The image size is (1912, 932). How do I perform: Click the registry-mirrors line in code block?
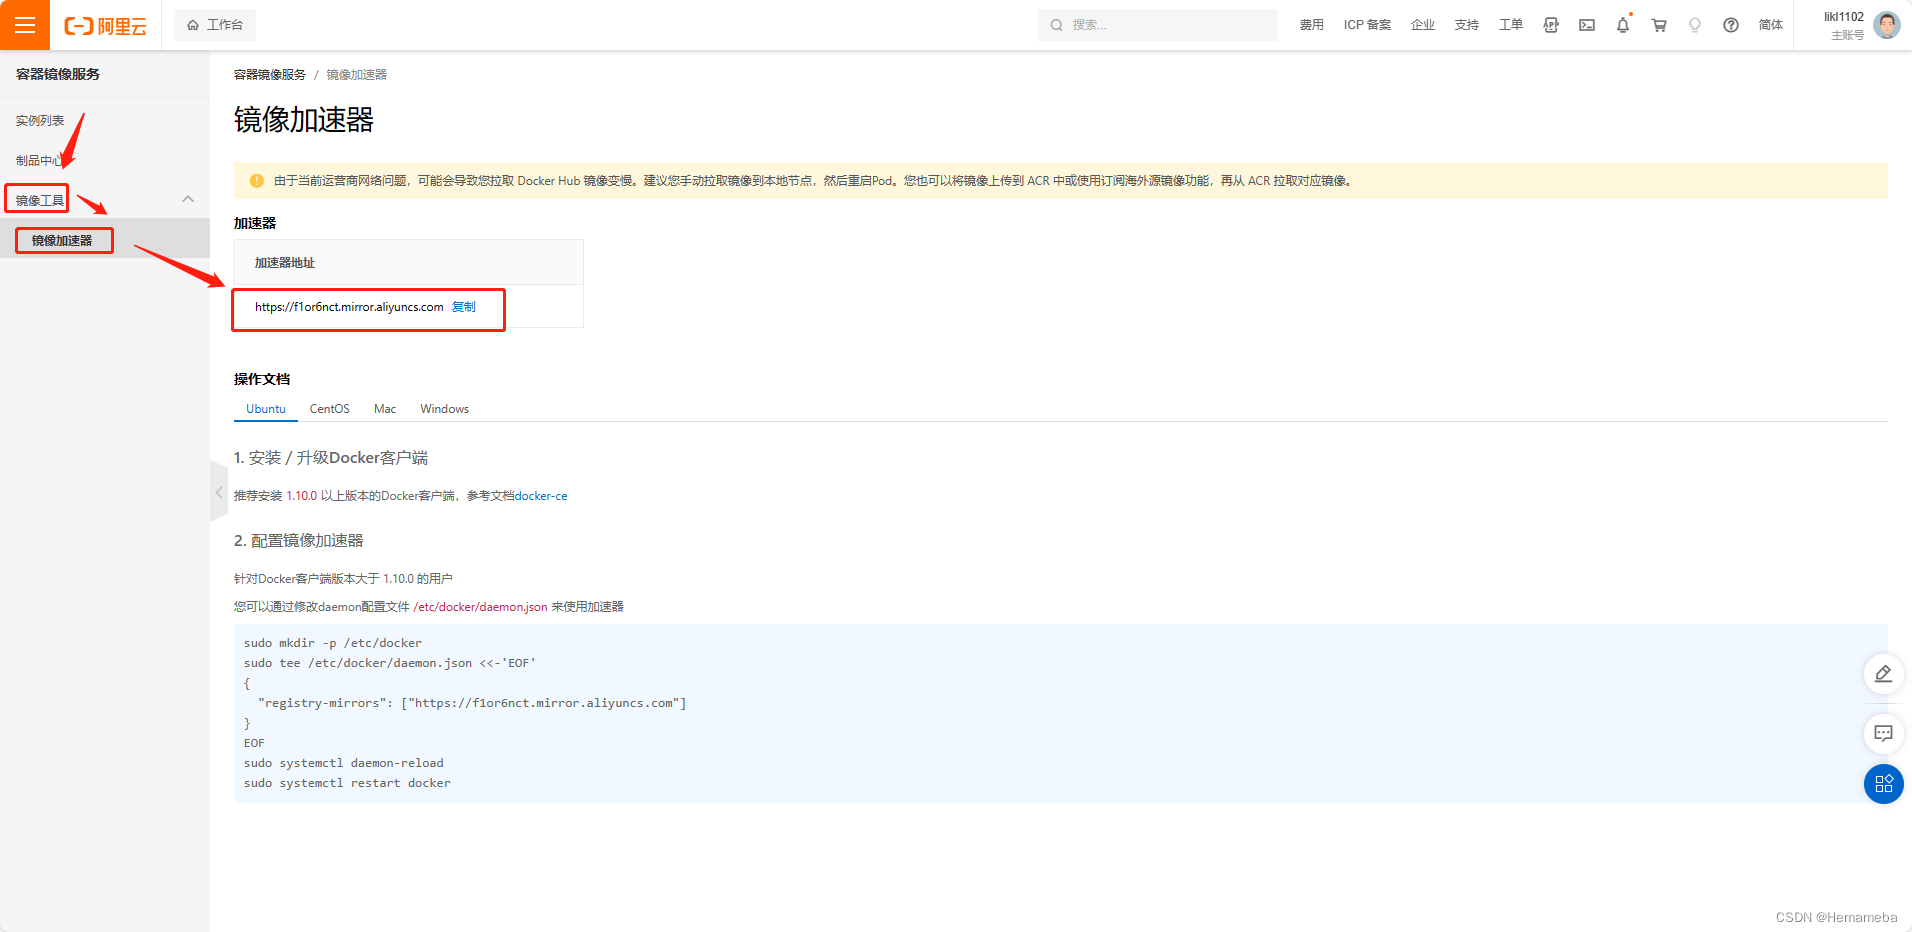(x=472, y=703)
